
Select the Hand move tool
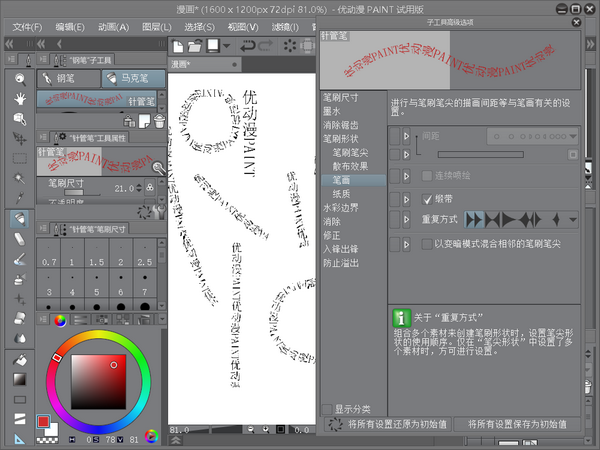click(20, 99)
